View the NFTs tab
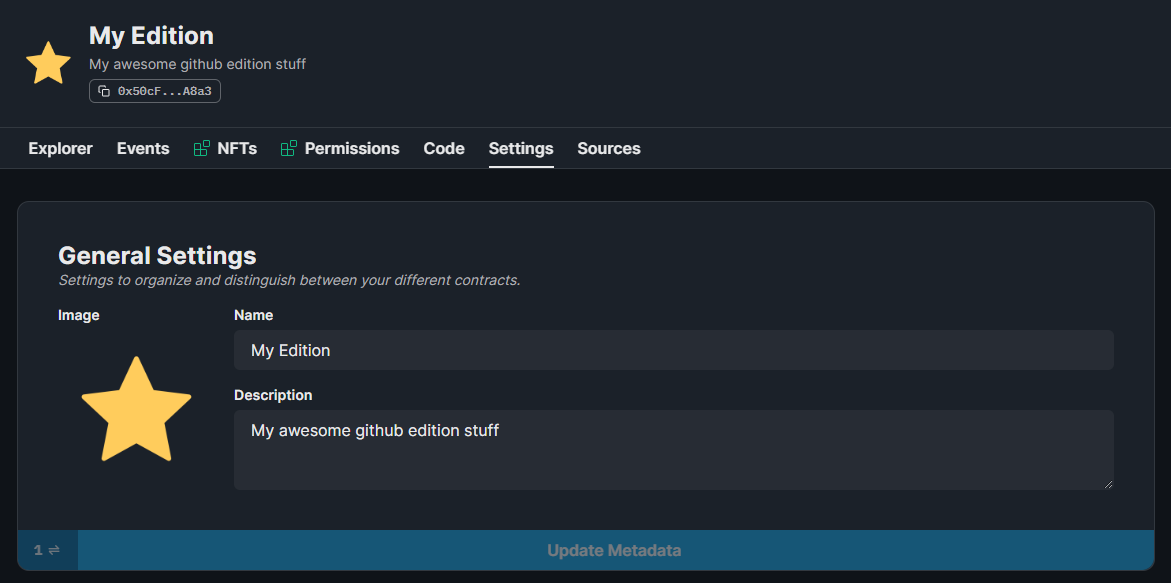The height and width of the screenshot is (583, 1171). pos(236,148)
